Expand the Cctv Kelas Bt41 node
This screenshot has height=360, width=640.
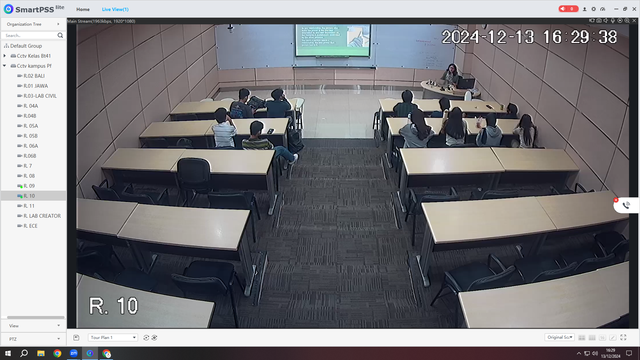point(4,56)
